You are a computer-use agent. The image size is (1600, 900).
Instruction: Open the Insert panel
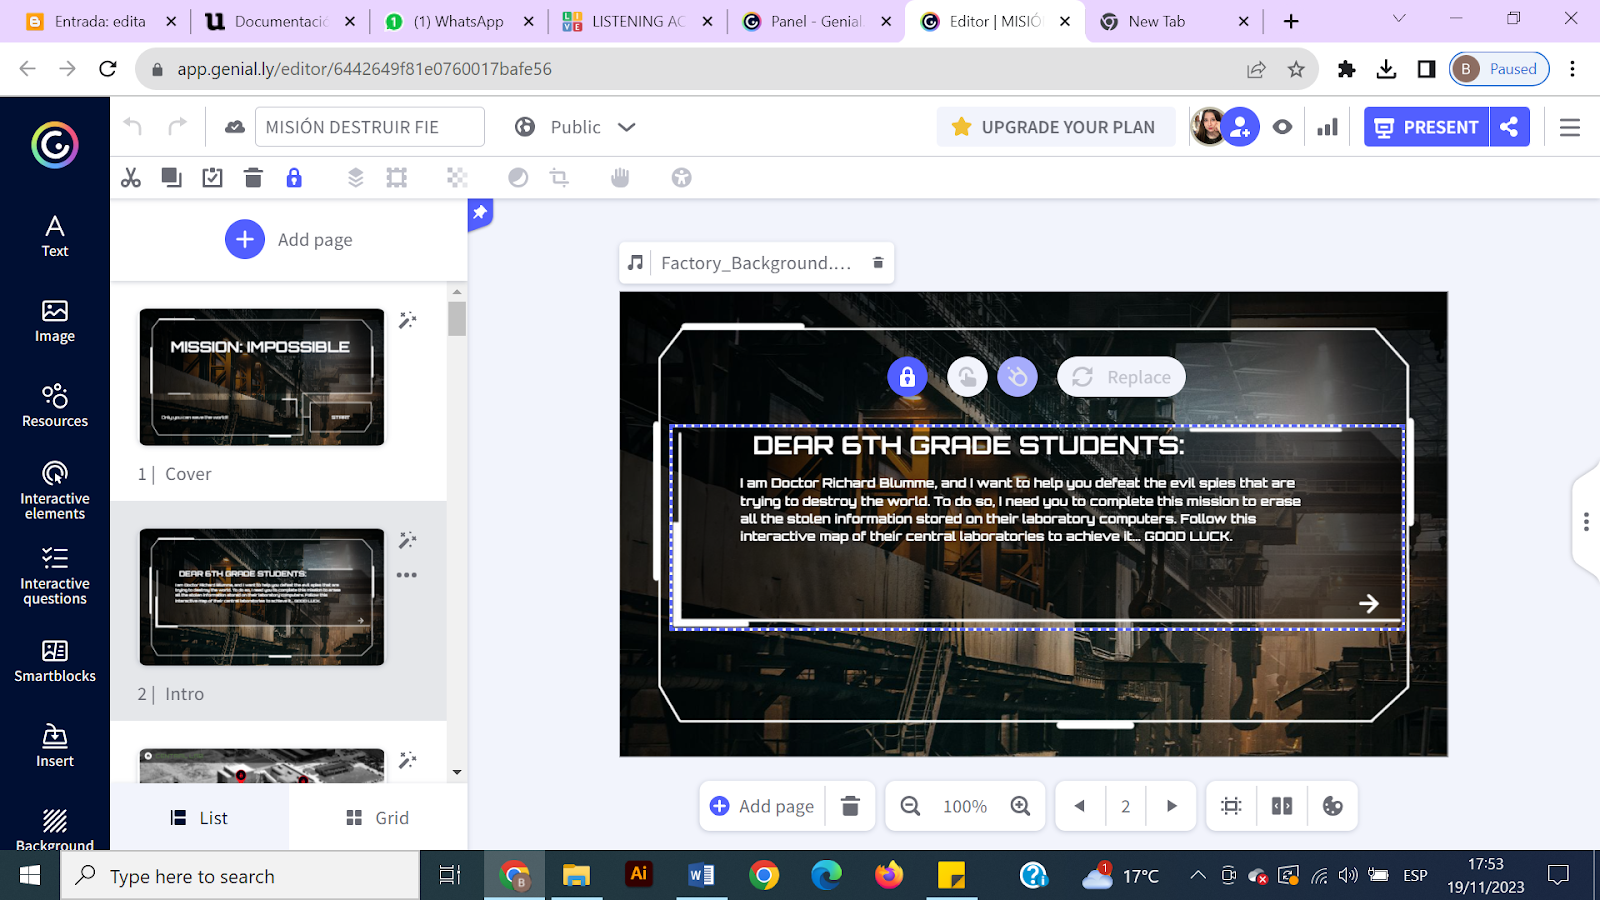pyautogui.click(x=55, y=746)
